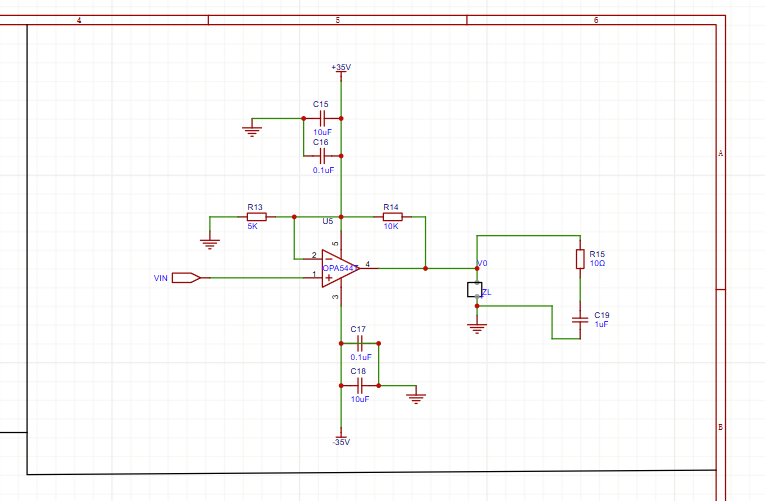765x501 pixels.
Task: Click the U5 designator label
Action: 327,221
